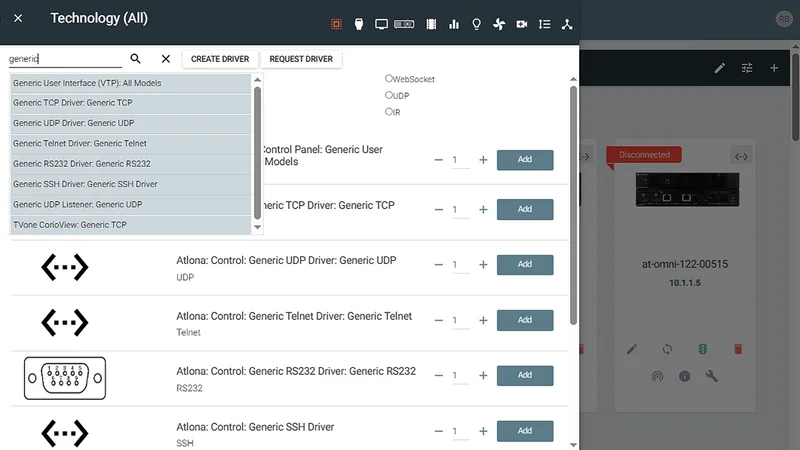The width and height of the screenshot is (800, 450).
Task: Decrease quantity for Generic Telnet Driver
Action: pyautogui.click(x=439, y=320)
